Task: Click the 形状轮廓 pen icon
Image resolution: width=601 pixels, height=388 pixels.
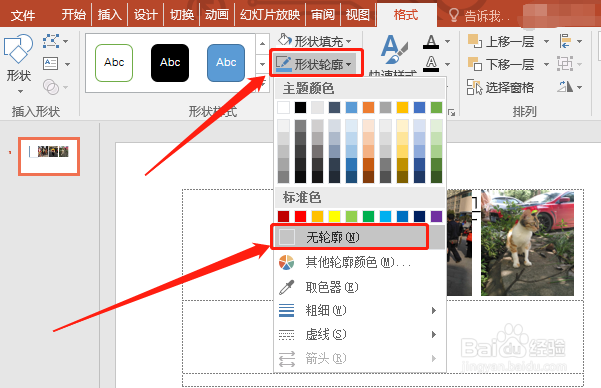Action: 284,64
